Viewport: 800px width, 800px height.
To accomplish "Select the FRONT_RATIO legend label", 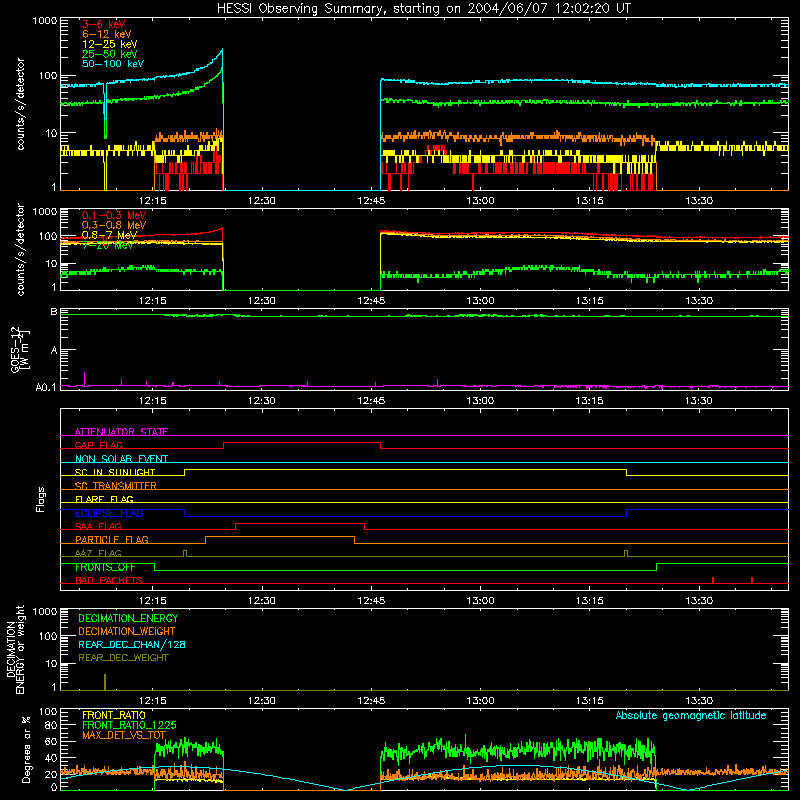I will click(114, 715).
